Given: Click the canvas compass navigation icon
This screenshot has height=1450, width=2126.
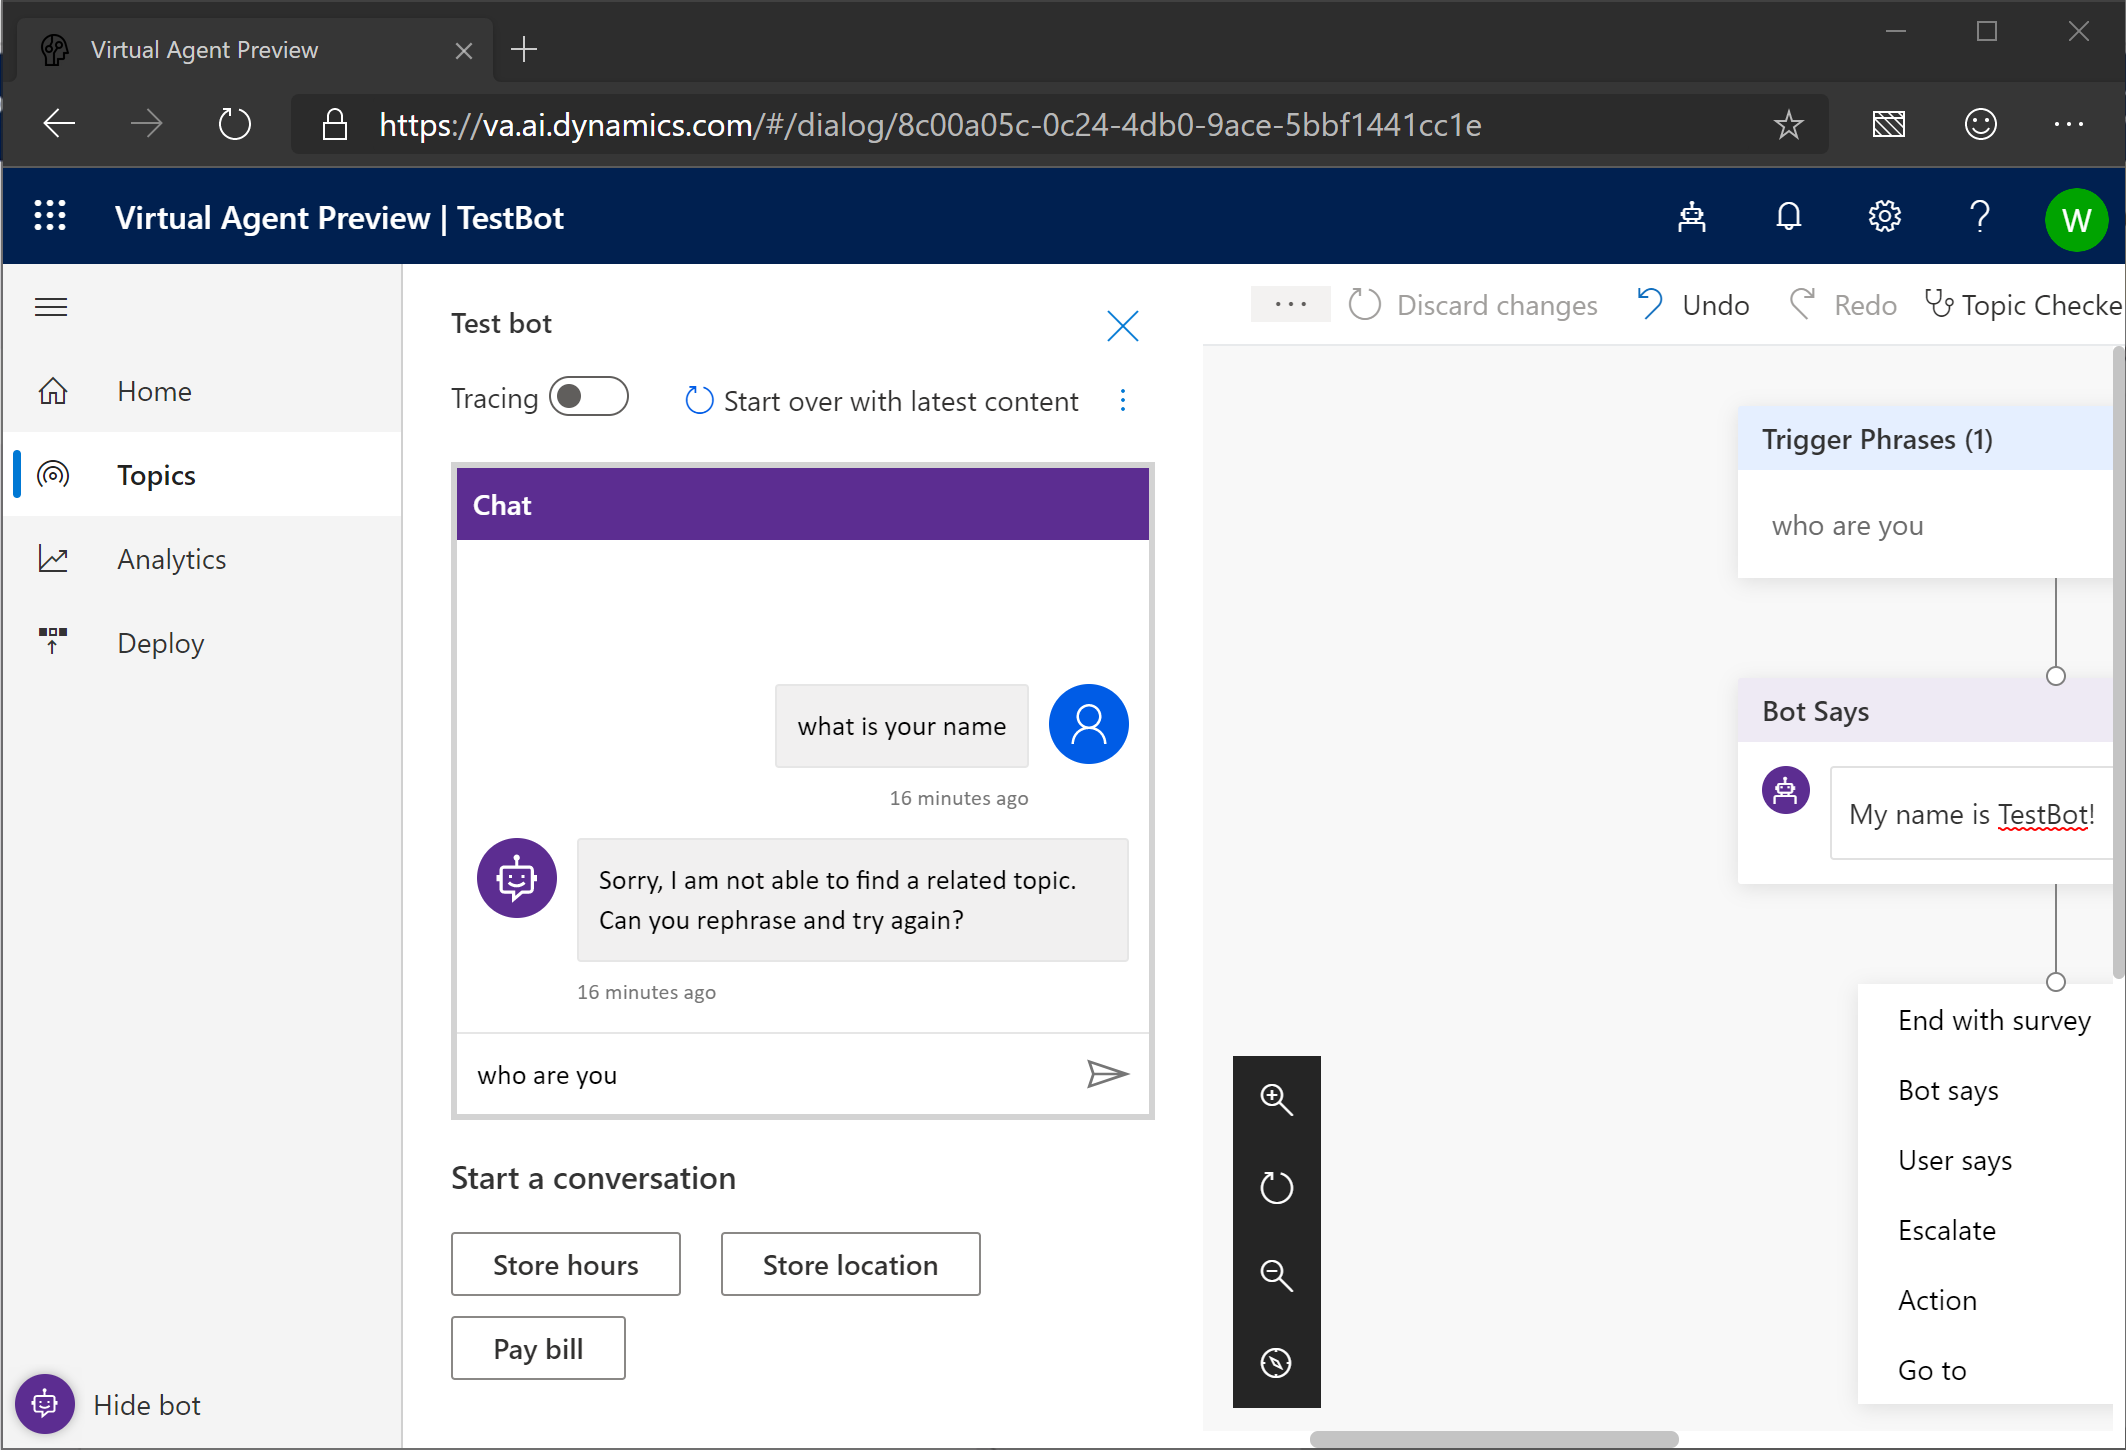Looking at the screenshot, I should 1276,1363.
